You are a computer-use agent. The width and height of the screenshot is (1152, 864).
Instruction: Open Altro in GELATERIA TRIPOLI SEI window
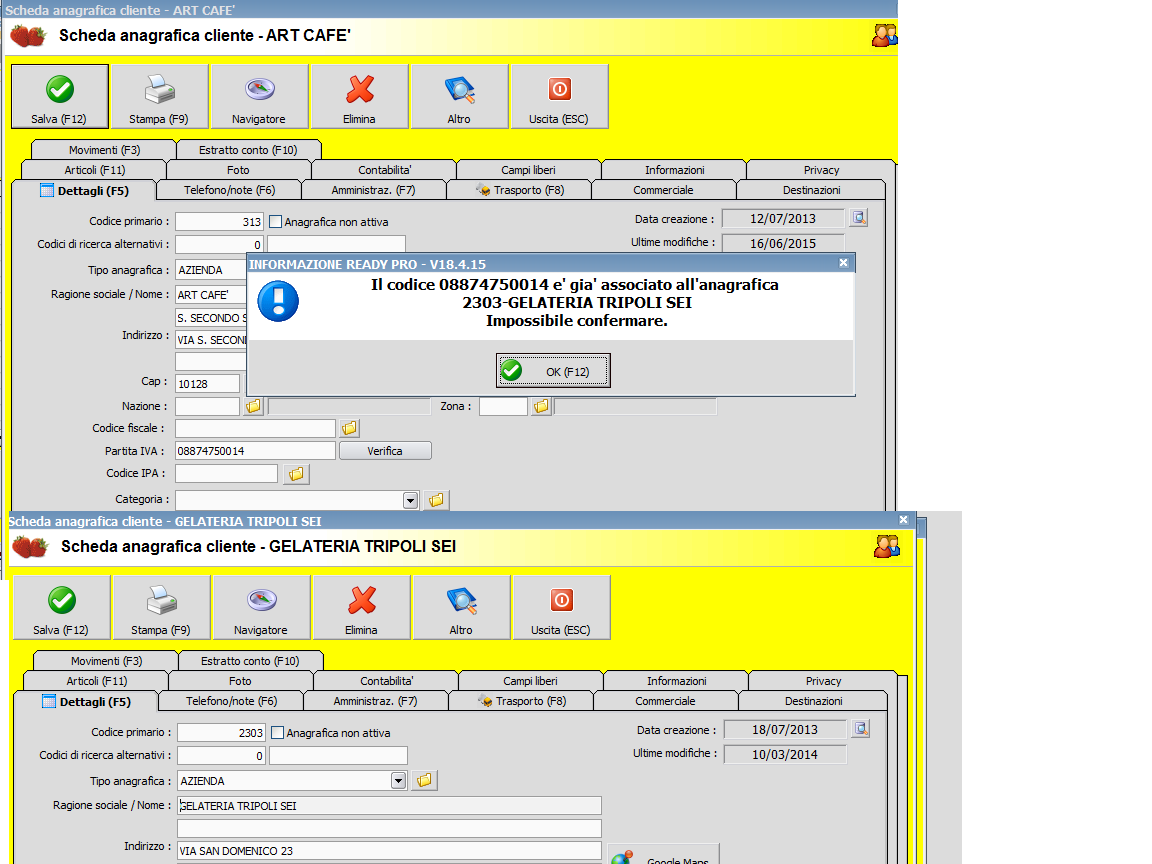coord(461,608)
